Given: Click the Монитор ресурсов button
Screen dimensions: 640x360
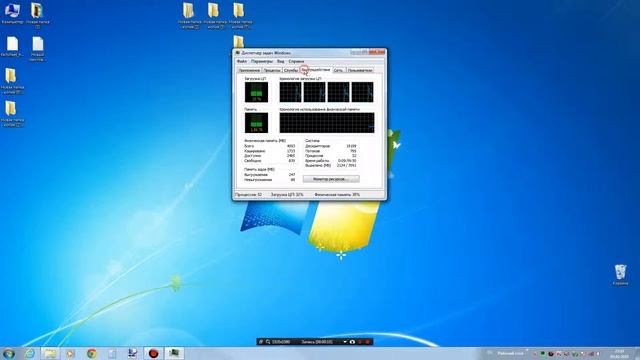Looking at the screenshot, I should 331,179.
